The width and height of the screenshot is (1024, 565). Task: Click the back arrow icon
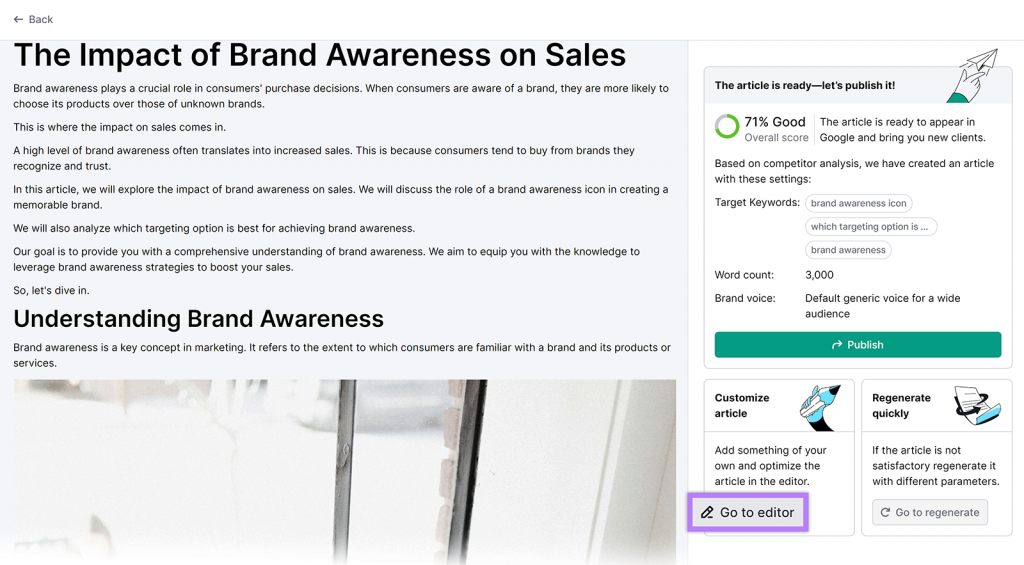pyautogui.click(x=18, y=19)
